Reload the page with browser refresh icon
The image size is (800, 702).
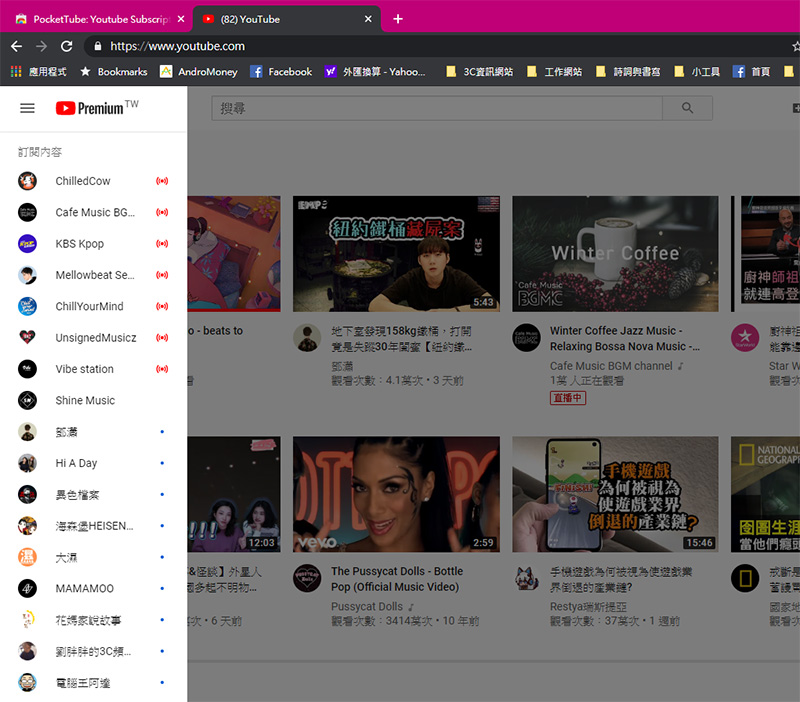pyautogui.click(x=66, y=46)
